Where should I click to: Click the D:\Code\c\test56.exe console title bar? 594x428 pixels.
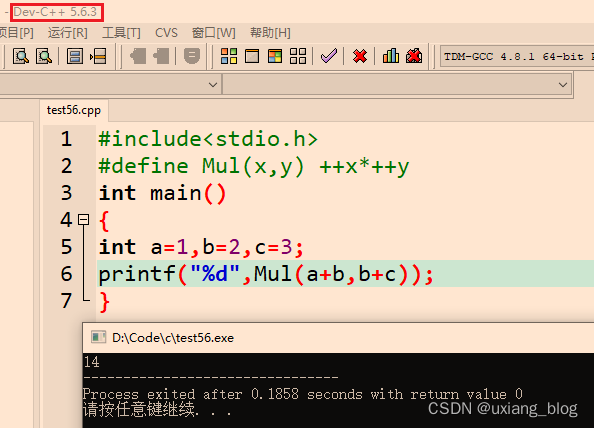click(x=338, y=338)
